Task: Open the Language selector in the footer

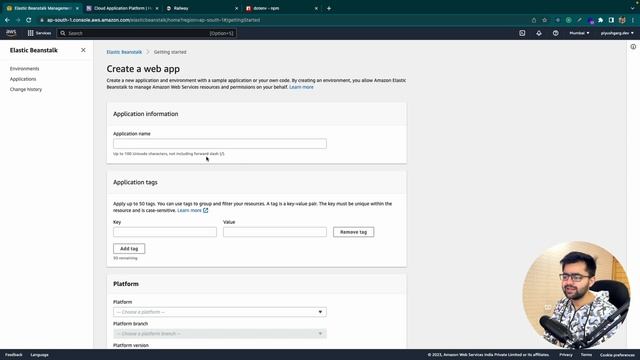Action: click(40, 355)
